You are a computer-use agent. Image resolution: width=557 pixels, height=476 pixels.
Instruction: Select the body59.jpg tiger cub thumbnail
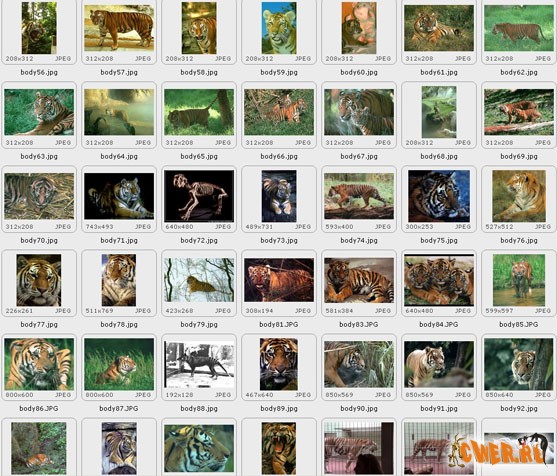point(279,28)
